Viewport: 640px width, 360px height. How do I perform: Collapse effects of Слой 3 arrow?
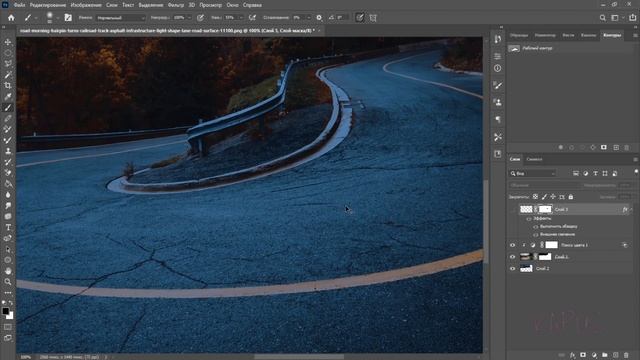631,209
